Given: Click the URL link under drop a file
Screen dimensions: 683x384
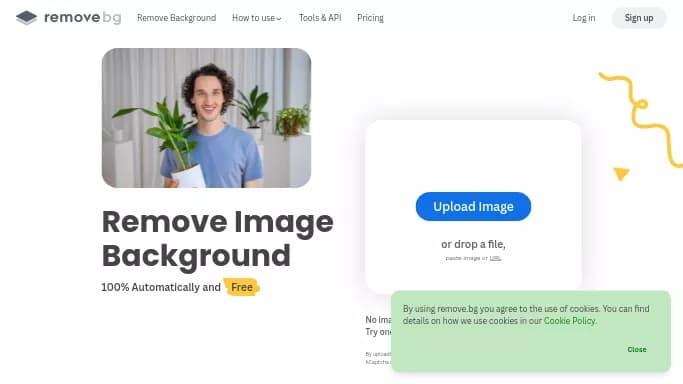Looking at the screenshot, I should tap(495, 258).
